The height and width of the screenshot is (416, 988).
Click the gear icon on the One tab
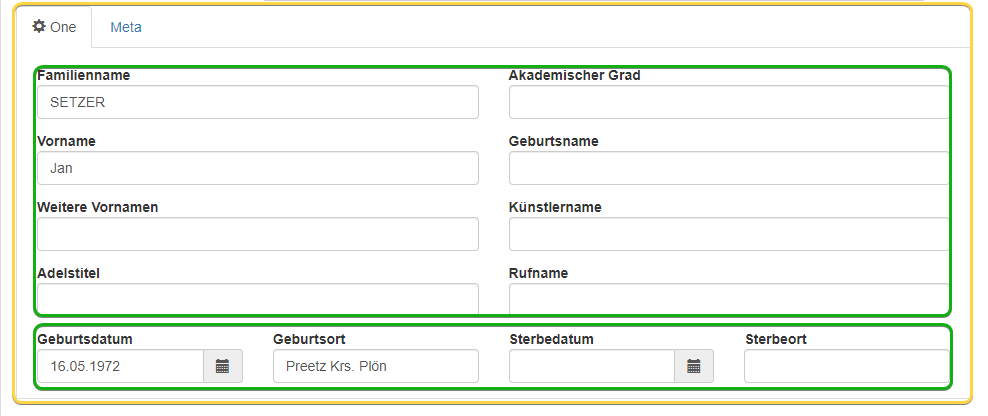click(39, 26)
